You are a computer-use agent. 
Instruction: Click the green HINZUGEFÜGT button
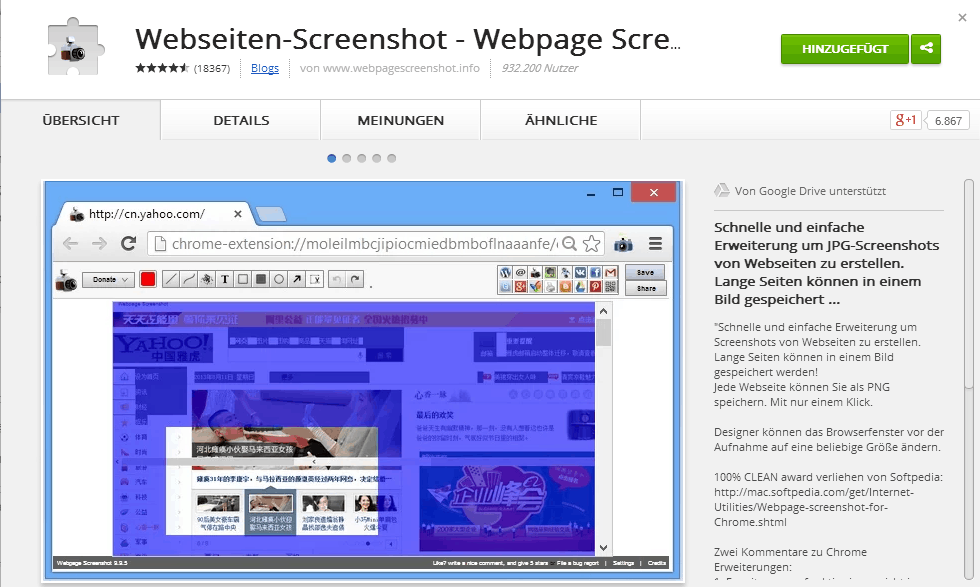pos(844,49)
